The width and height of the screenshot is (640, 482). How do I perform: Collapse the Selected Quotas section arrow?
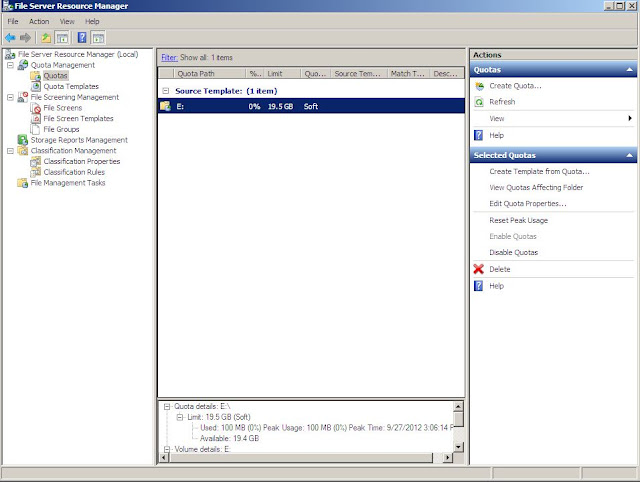tap(629, 155)
